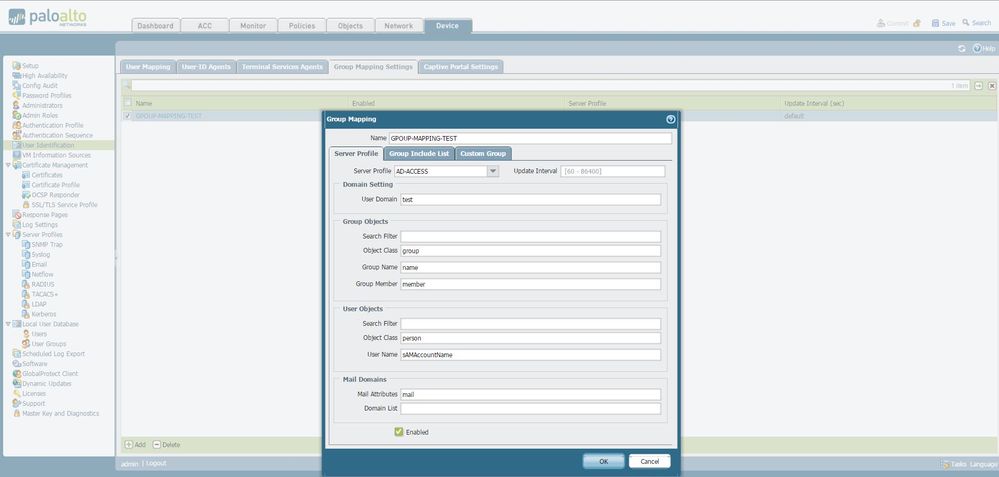
Task: Switch to Group Include List tab
Action: [x=419, y=153]
